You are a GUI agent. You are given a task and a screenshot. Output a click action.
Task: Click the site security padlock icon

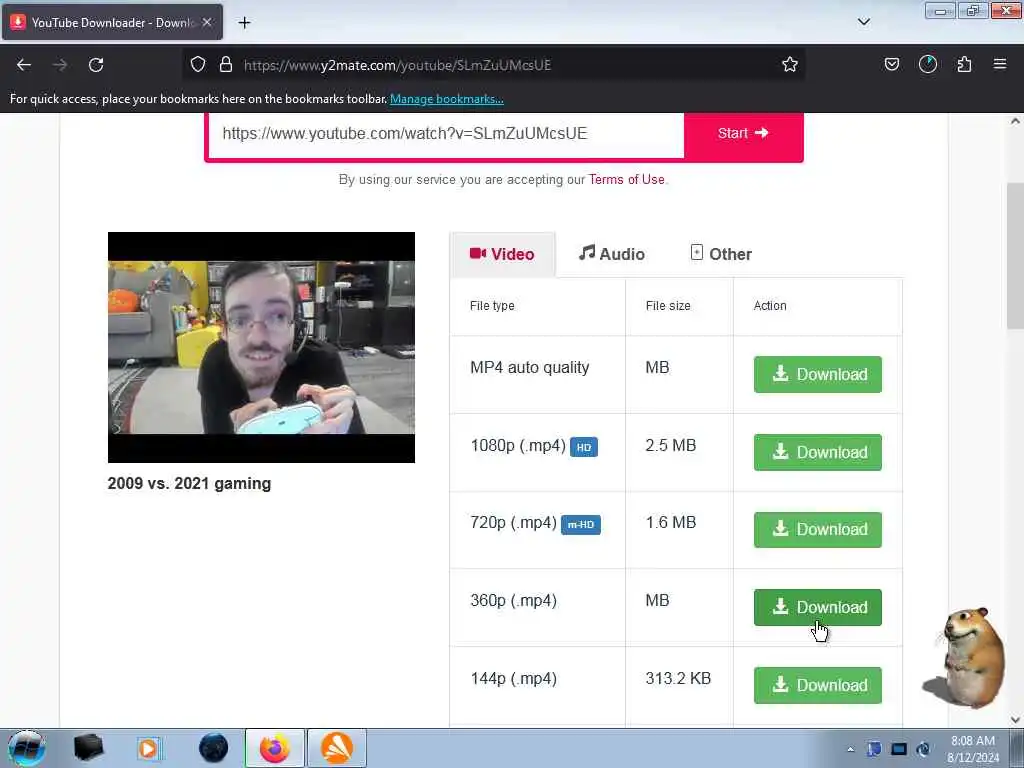(x=226, y=64)
